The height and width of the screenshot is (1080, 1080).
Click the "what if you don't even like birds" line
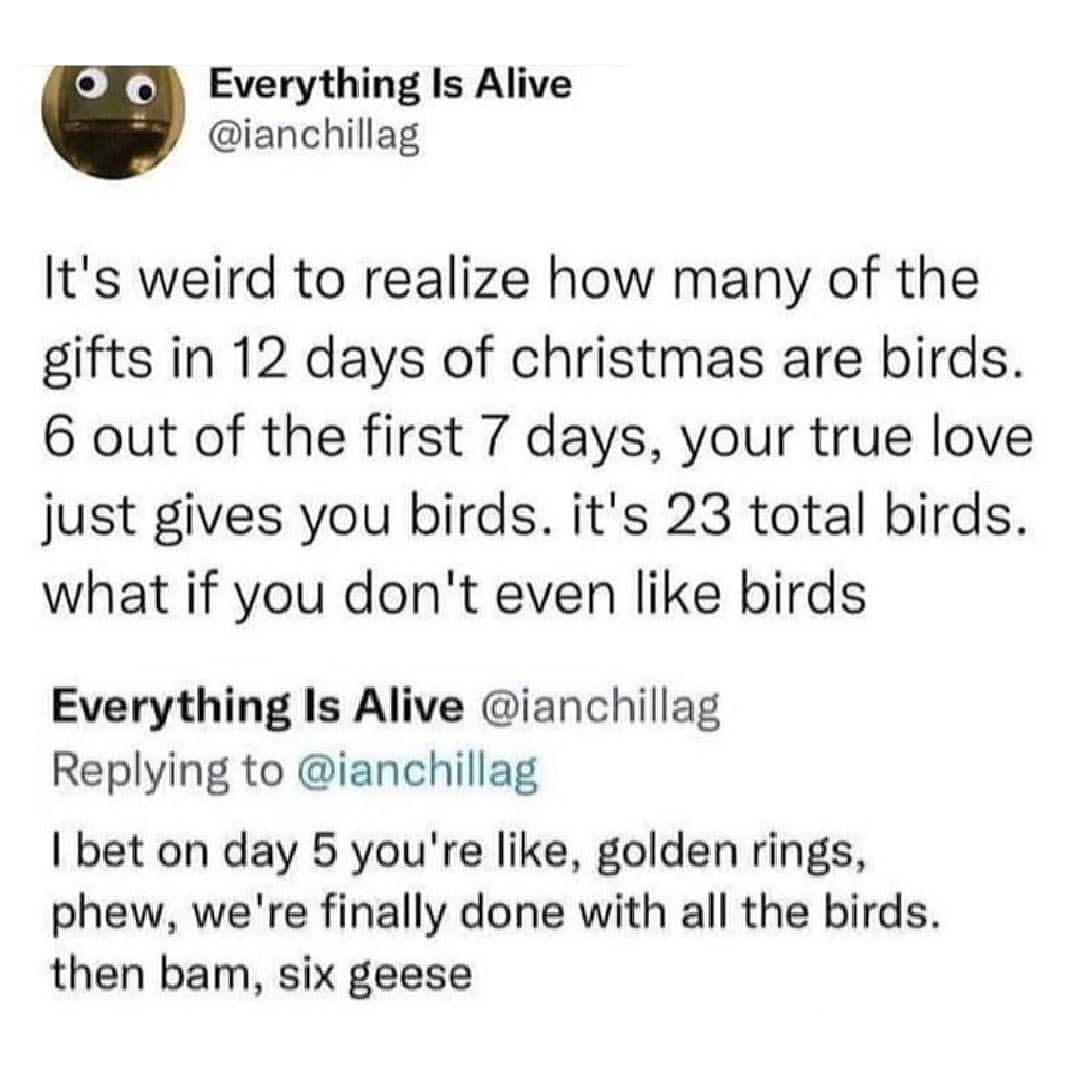click(x=457, y=596)
